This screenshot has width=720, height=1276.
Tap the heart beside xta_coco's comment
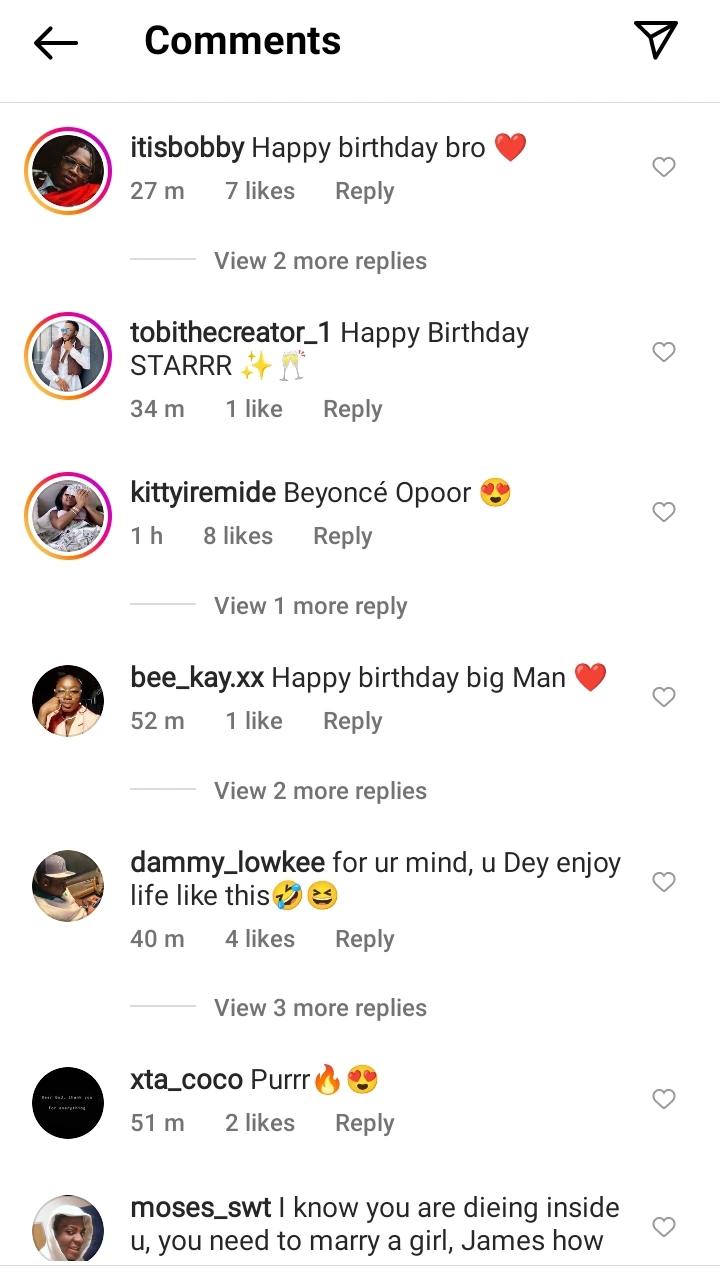click(664, 1099)
